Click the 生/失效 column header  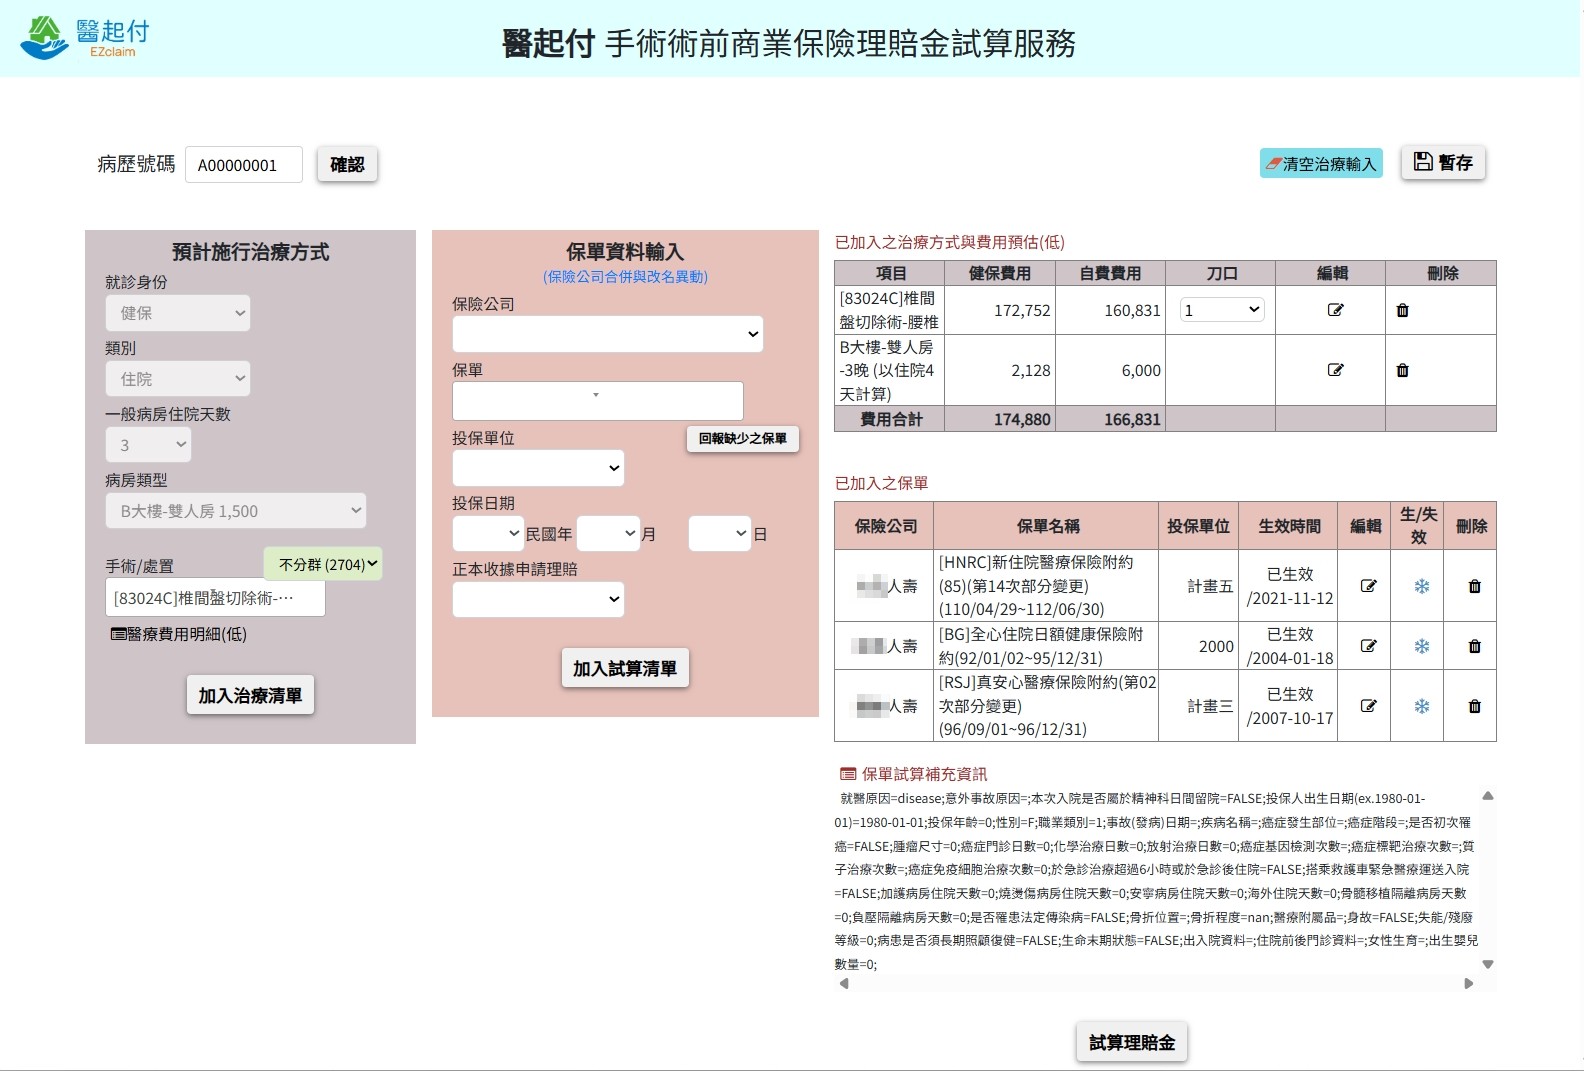pos(1418,525)
